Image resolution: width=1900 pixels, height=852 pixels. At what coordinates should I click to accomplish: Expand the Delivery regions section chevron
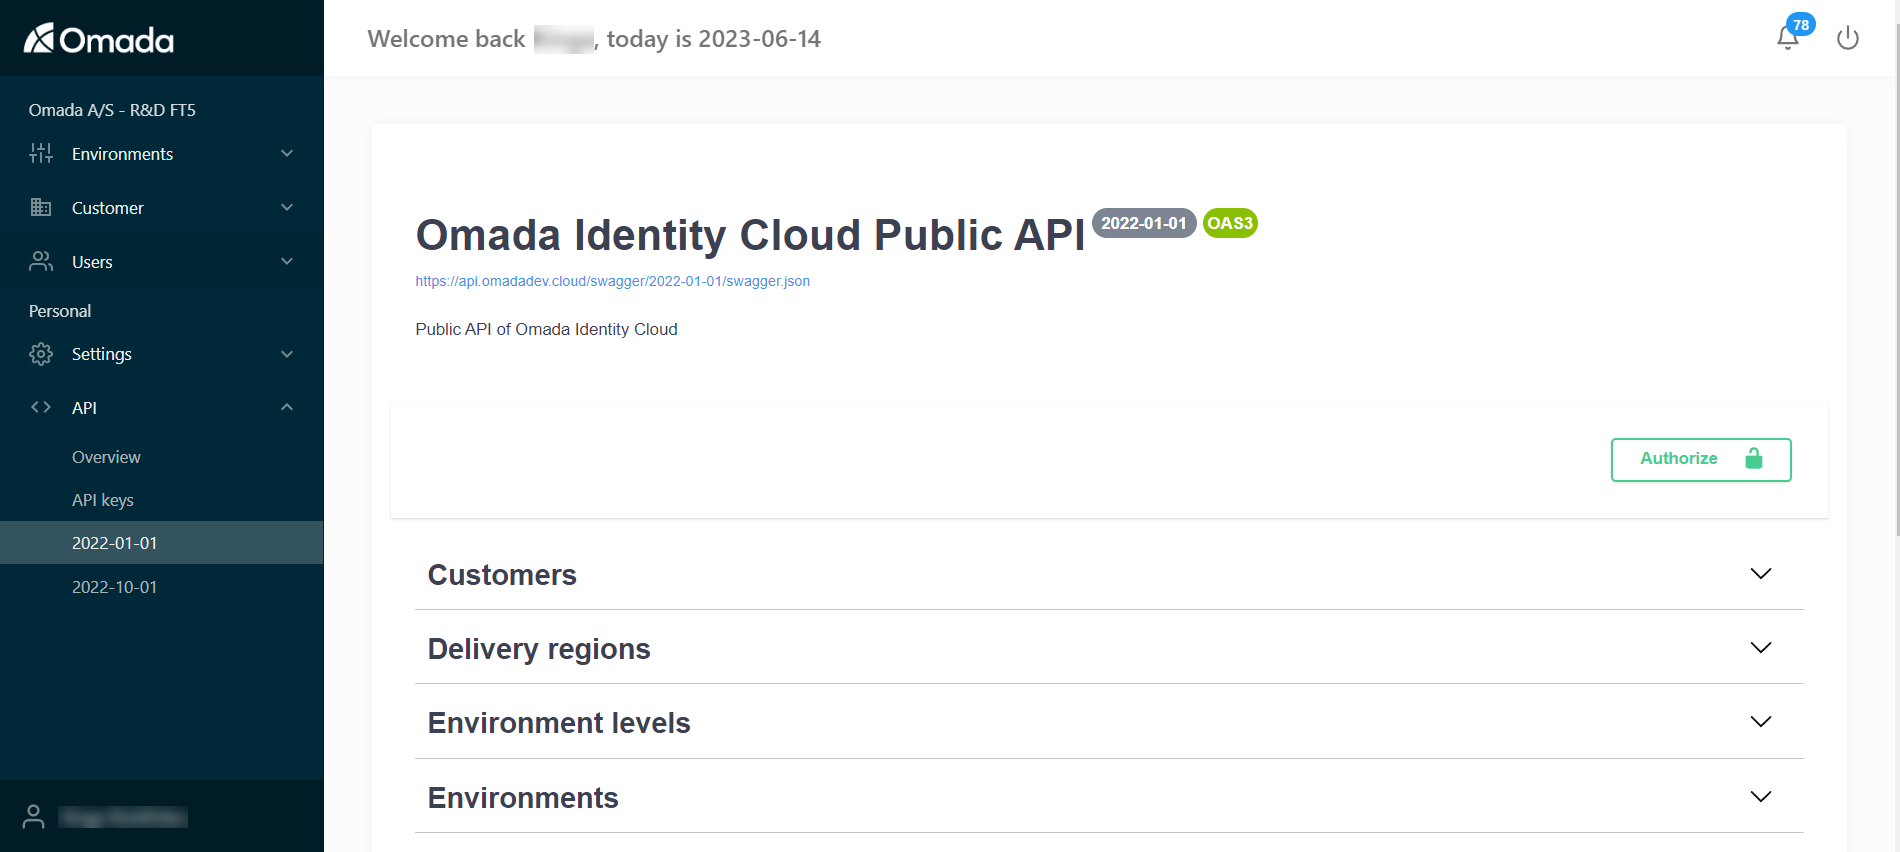[1761, 647]
